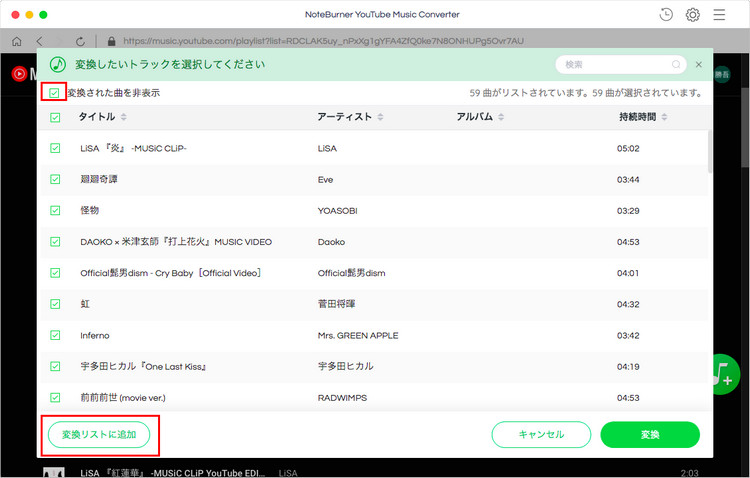Uncheck the 前前前世 track checkbox

55,397
